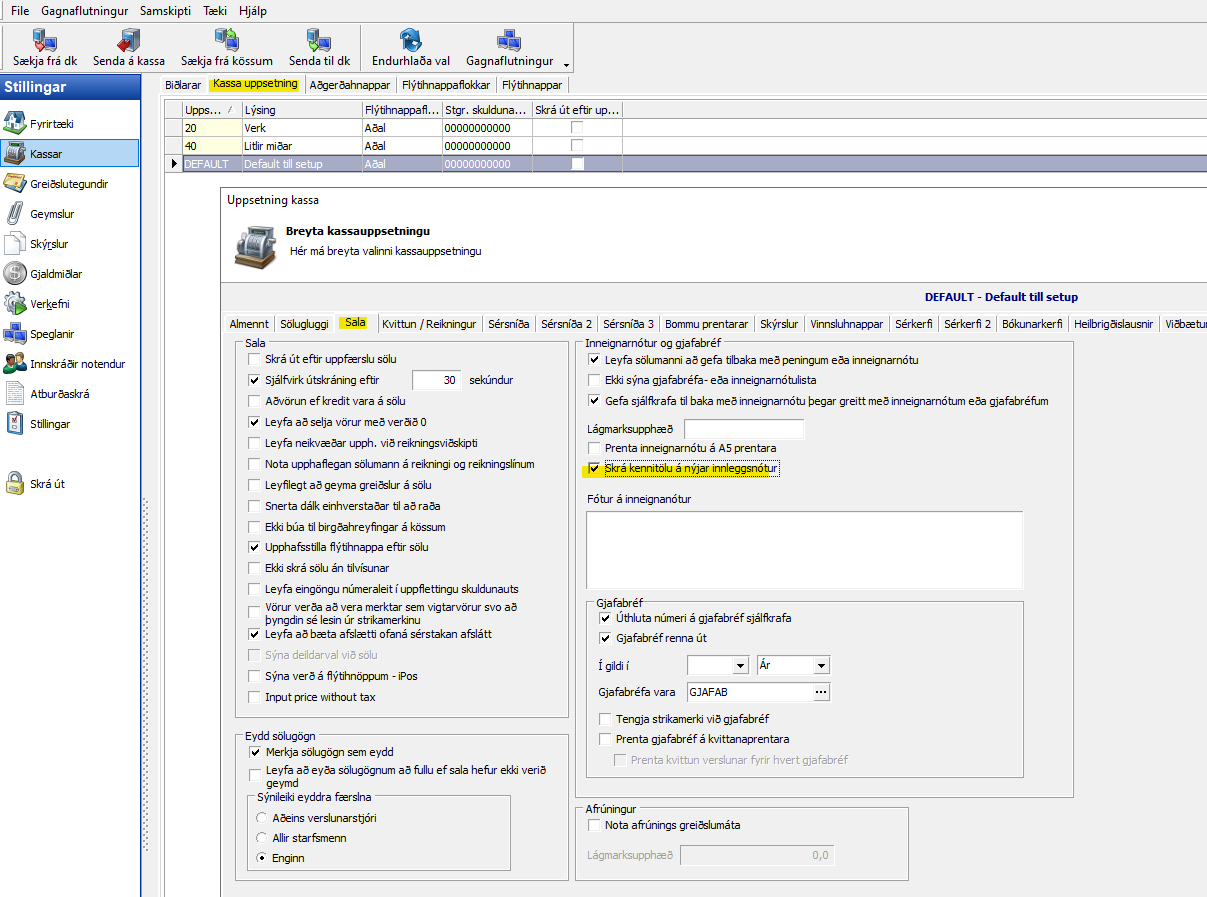Click the Endurhlaða val toolbar icon
This screenshot has height=897, width=1207.
(x=410, y=41)
